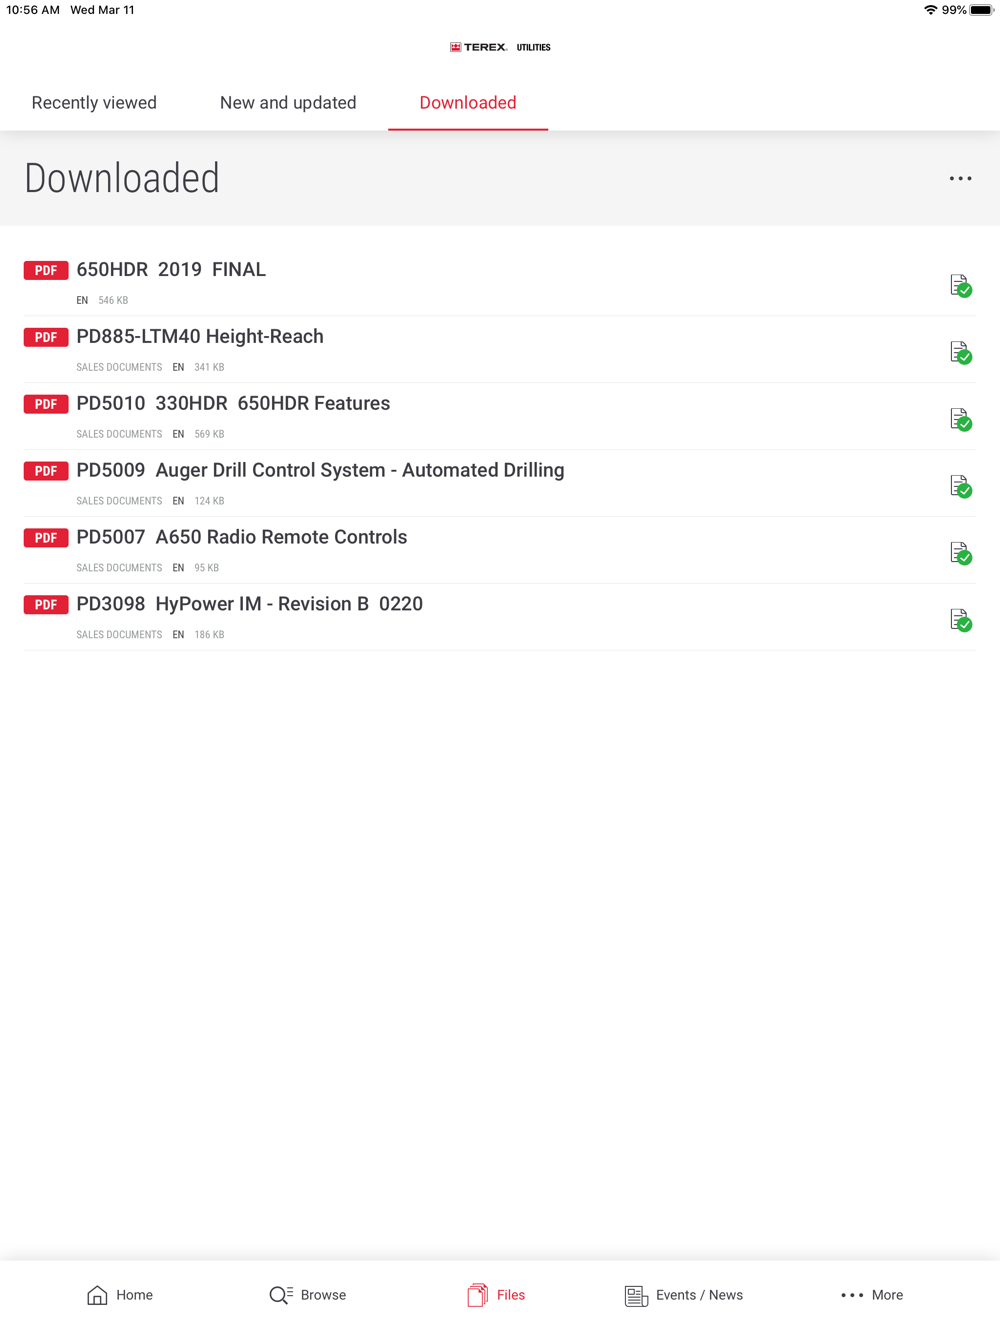Screen dimensions: 1000x1334
Task: Click '186 KB' size under PD3098
Action: click(209, 635)
